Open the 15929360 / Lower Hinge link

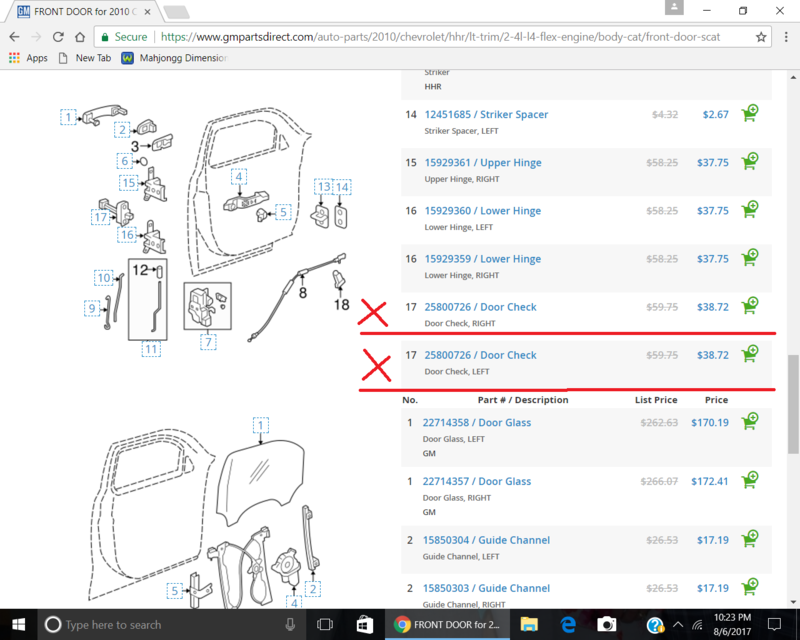click(x=483, y=210)
